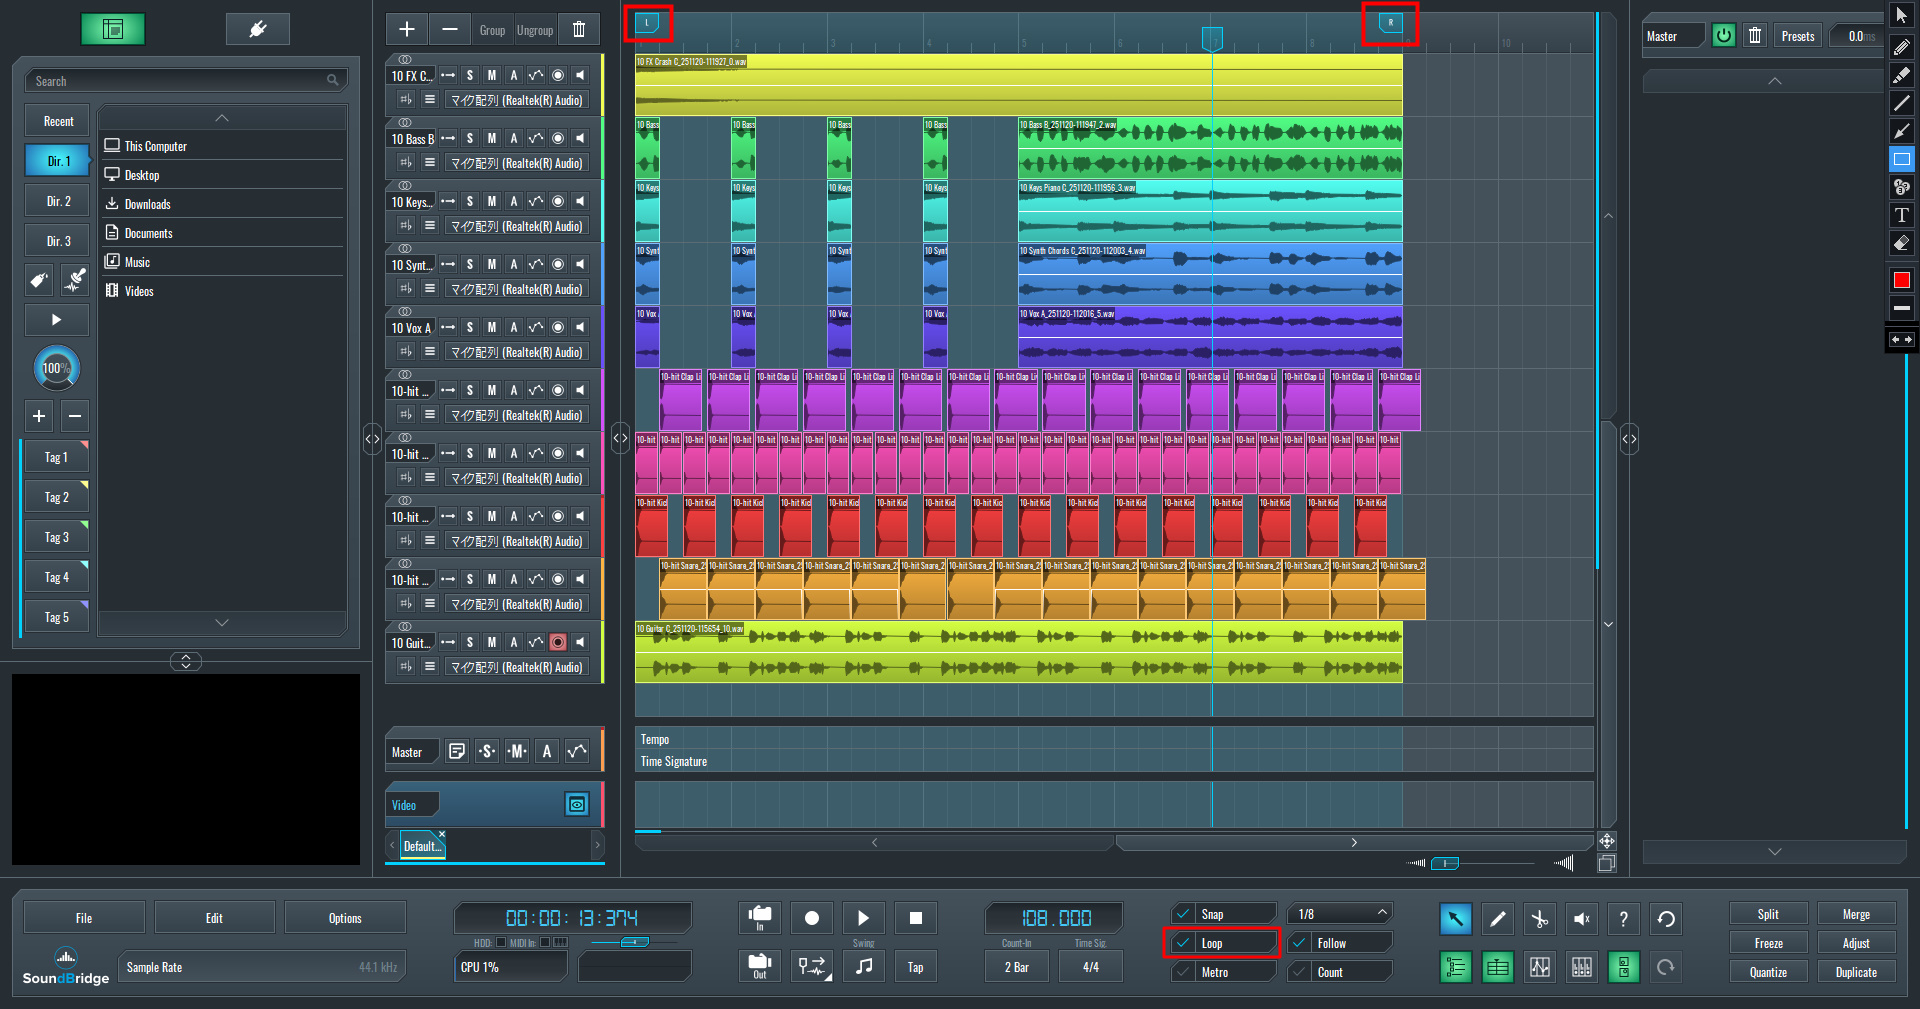Click the left loop locator marker
Viewport: 1920px width, 1009px height.
[647, 23]
